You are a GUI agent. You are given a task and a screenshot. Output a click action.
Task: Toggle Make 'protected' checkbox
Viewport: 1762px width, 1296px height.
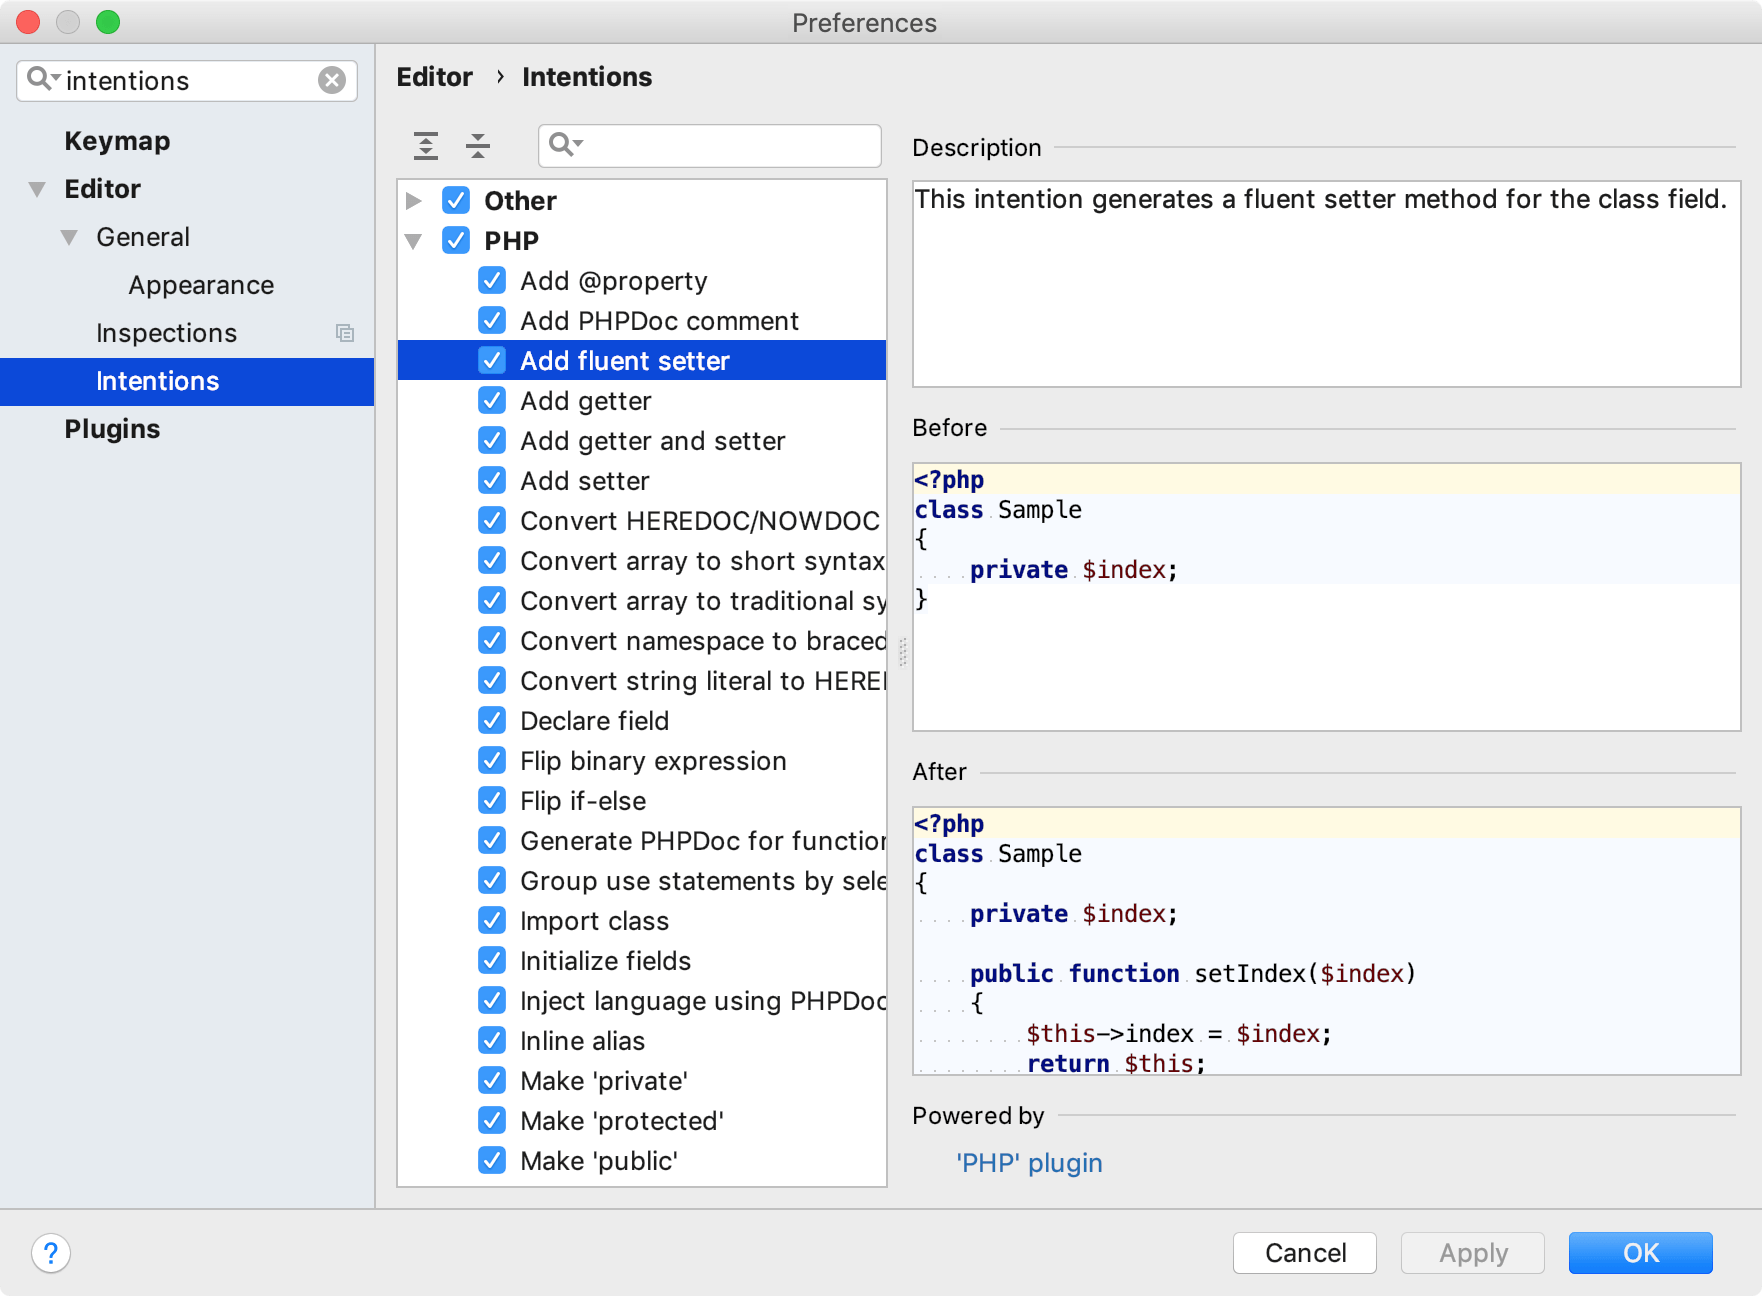(492, 1120)
